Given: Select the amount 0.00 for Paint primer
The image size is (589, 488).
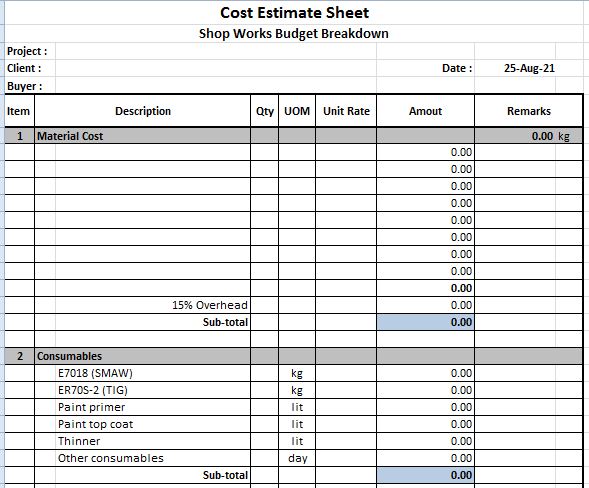Looking at the screenshot, I should (x=426, y=407).
